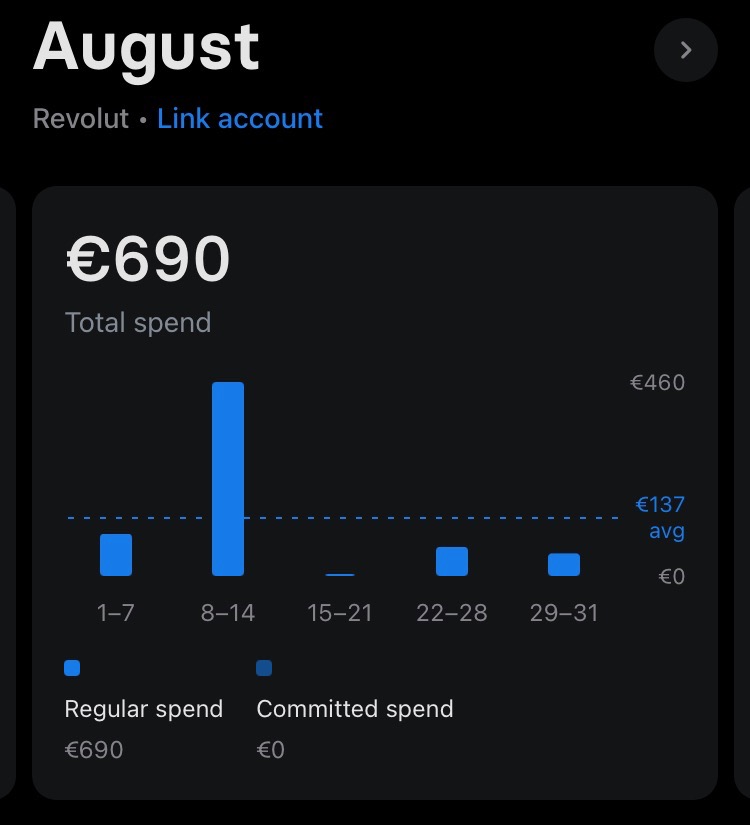Select the 22–28 spending bar
750x825 pixels.
(x=452, y=561)
